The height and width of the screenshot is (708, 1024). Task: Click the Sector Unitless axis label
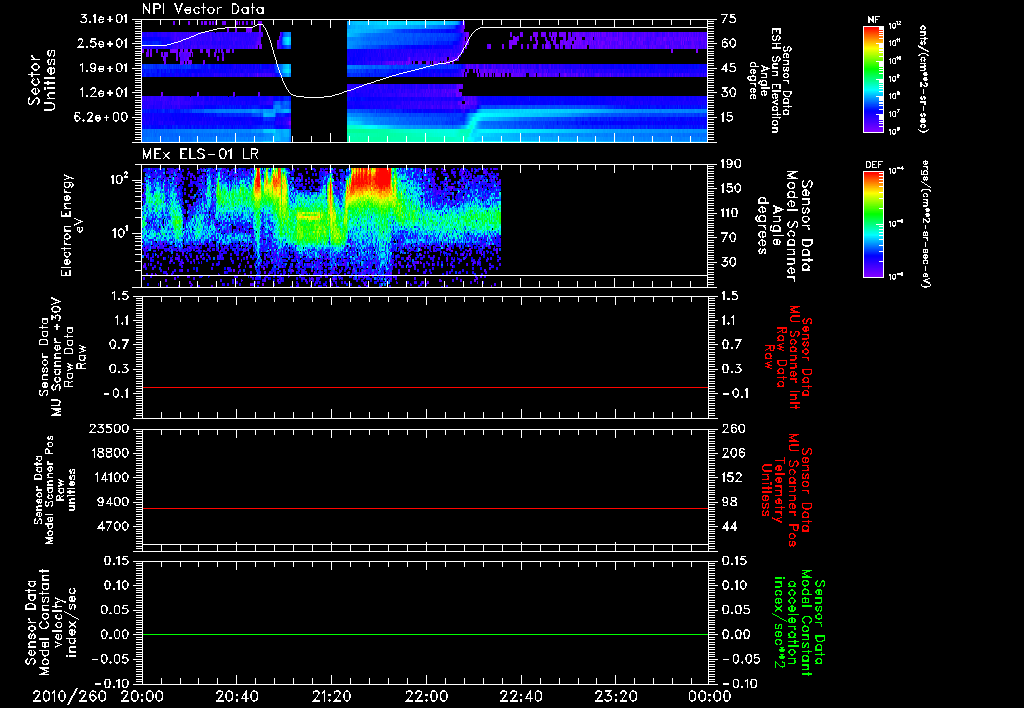click(x=42, y=80)
